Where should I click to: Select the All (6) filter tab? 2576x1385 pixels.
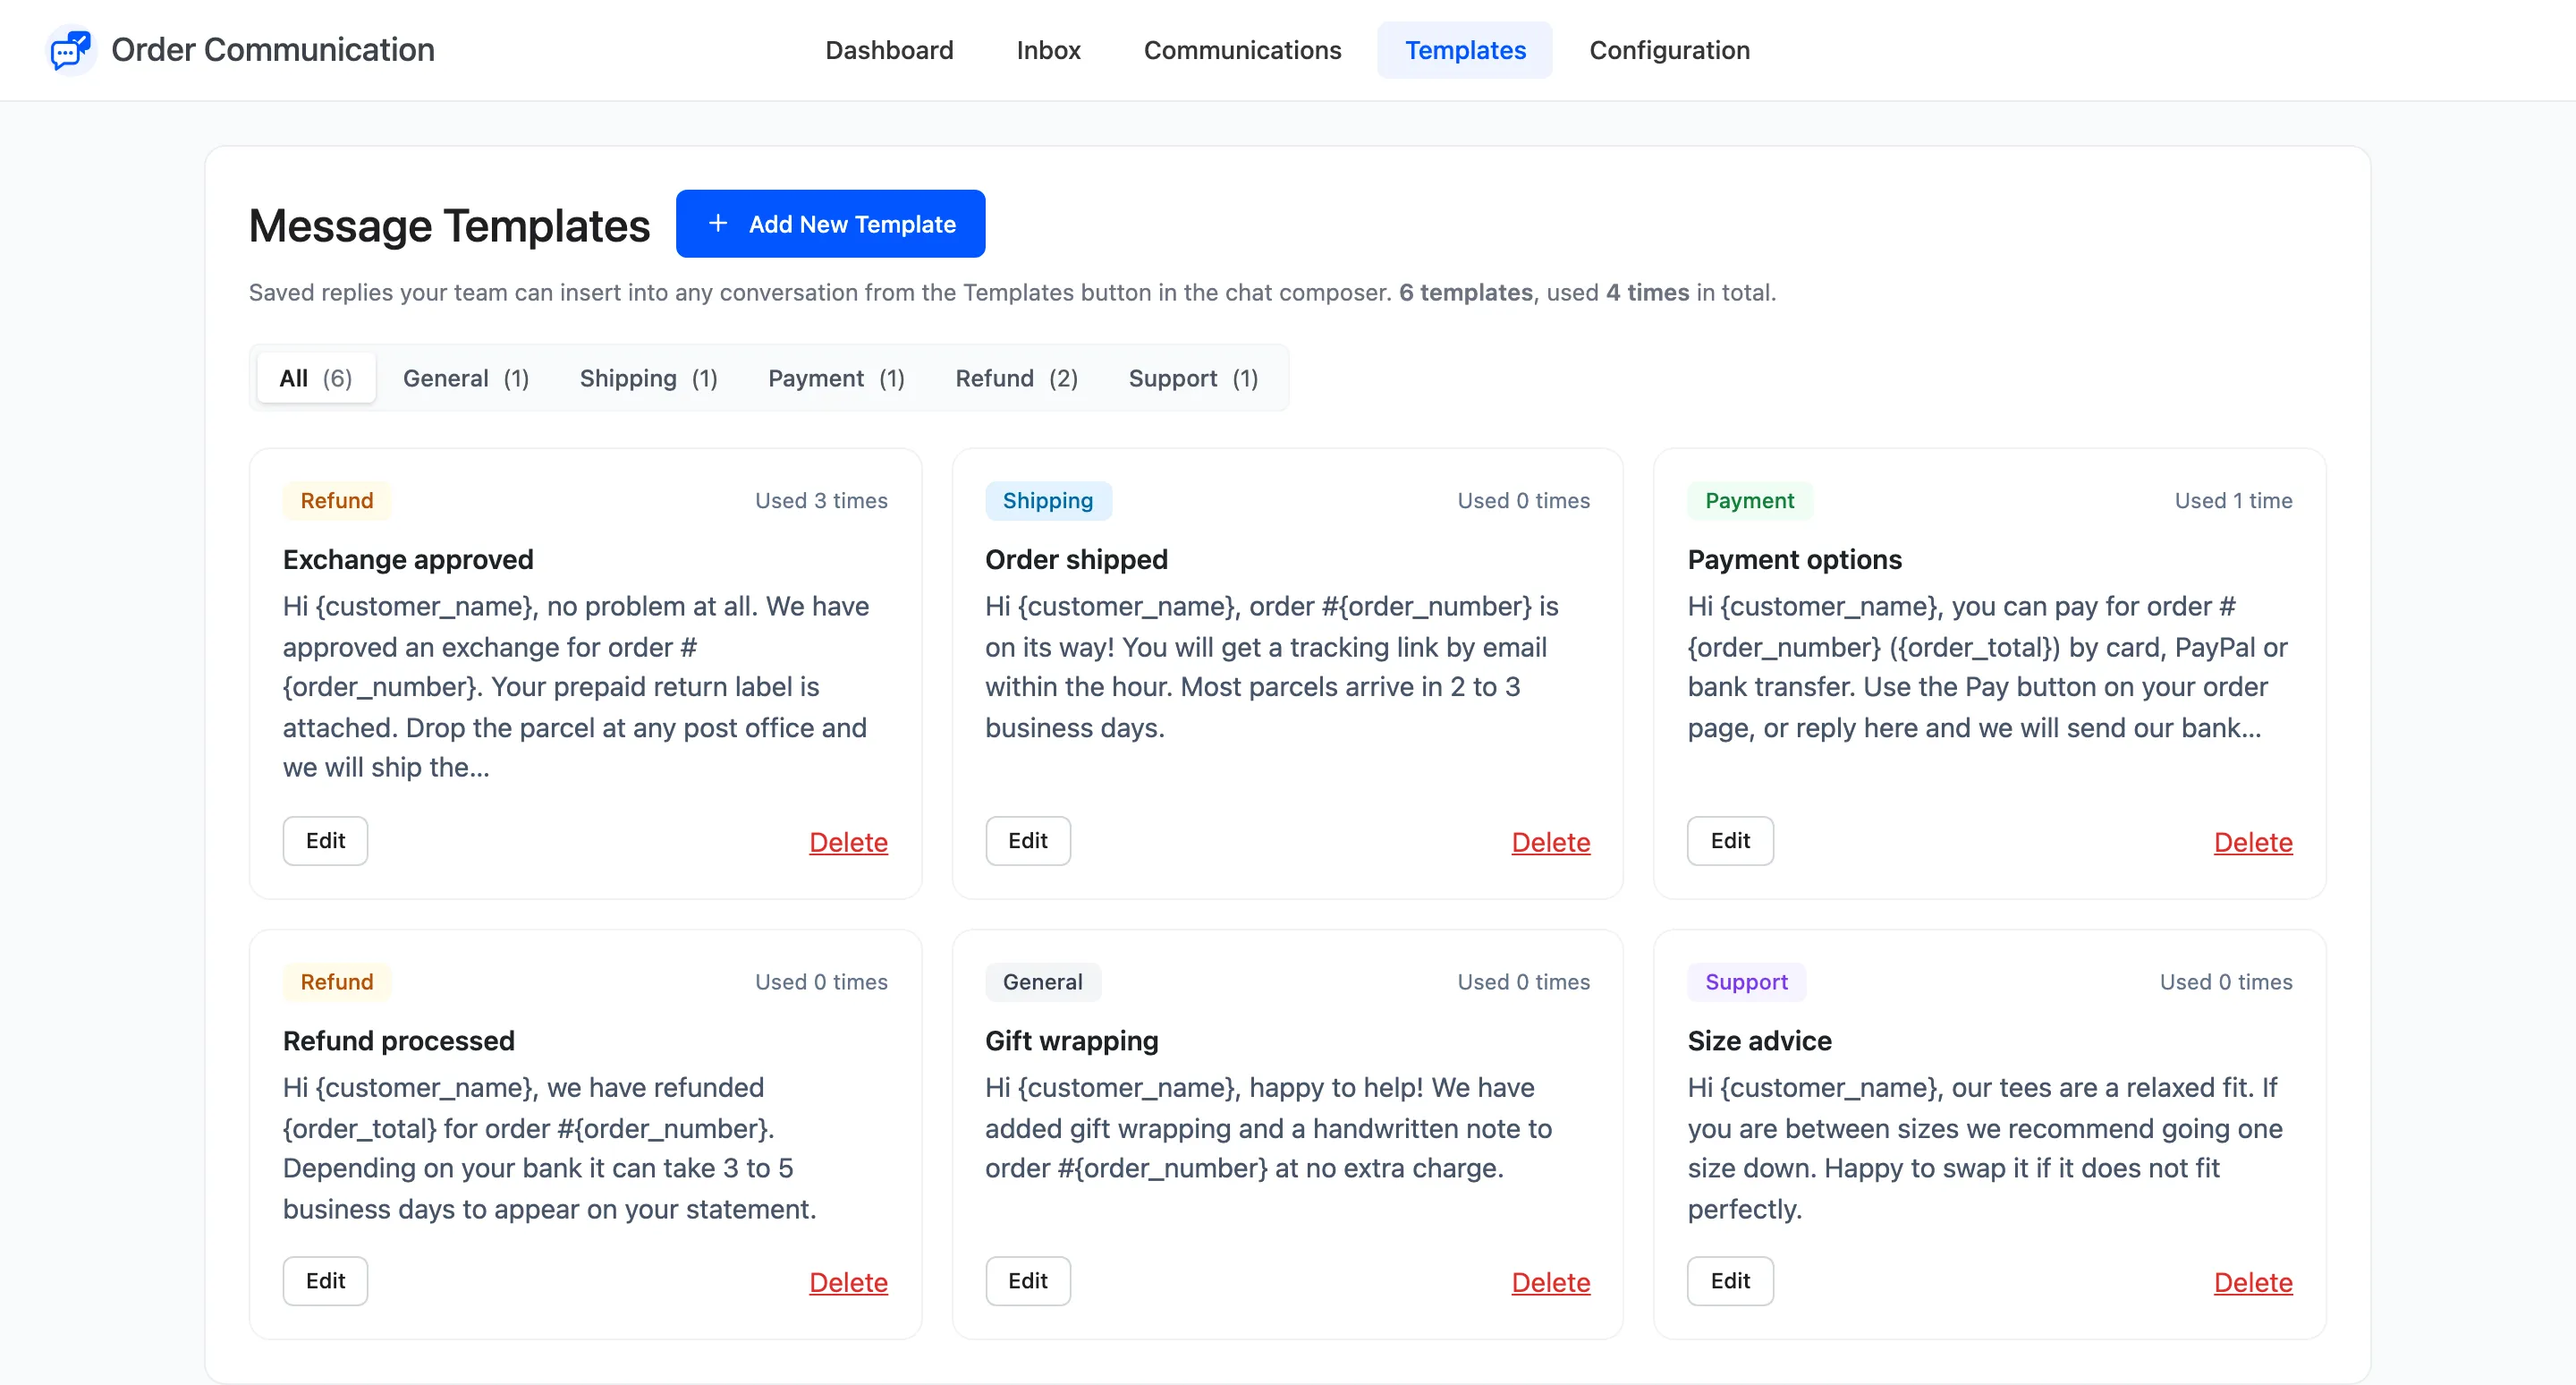316,378
